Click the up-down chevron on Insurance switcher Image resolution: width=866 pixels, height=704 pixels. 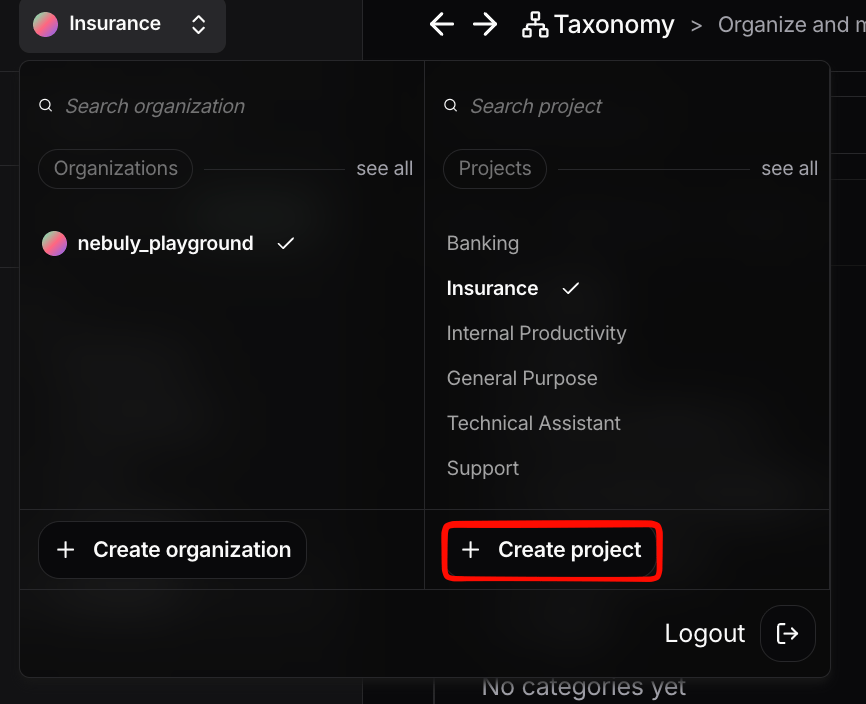click(198, 24)
